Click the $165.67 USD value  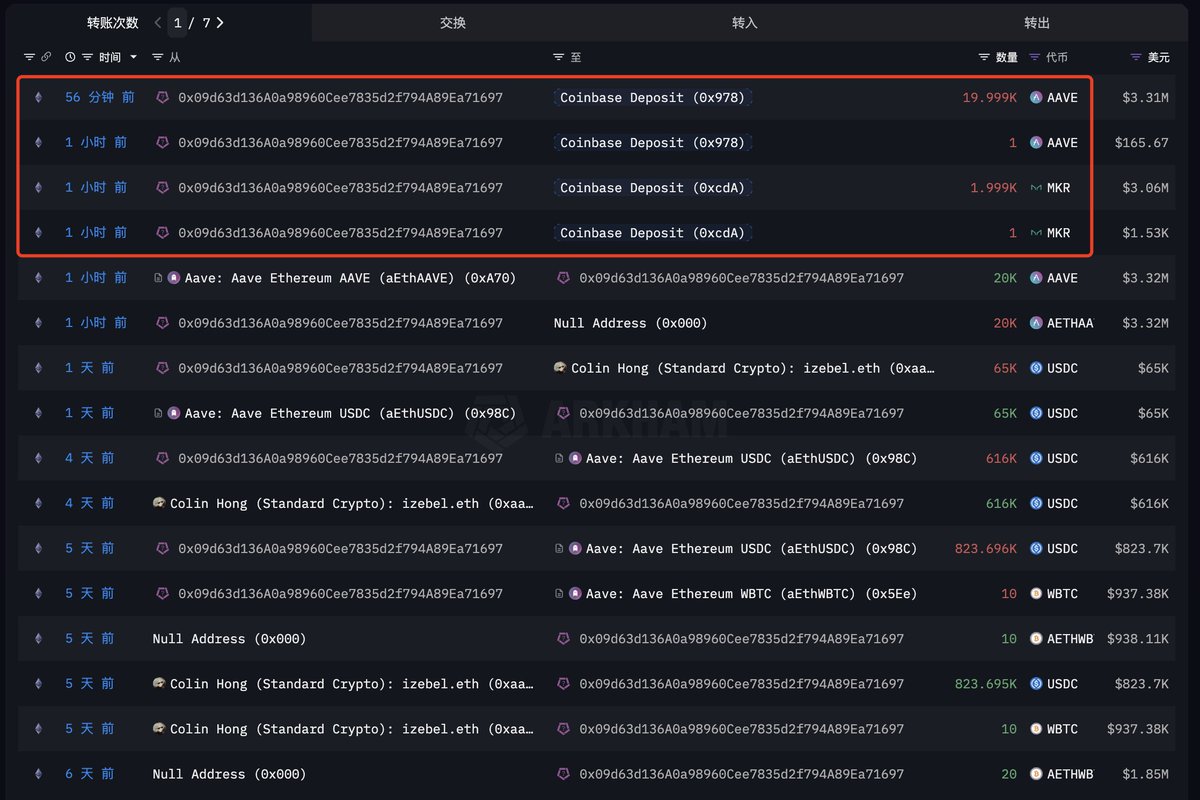click(1142, 143)
